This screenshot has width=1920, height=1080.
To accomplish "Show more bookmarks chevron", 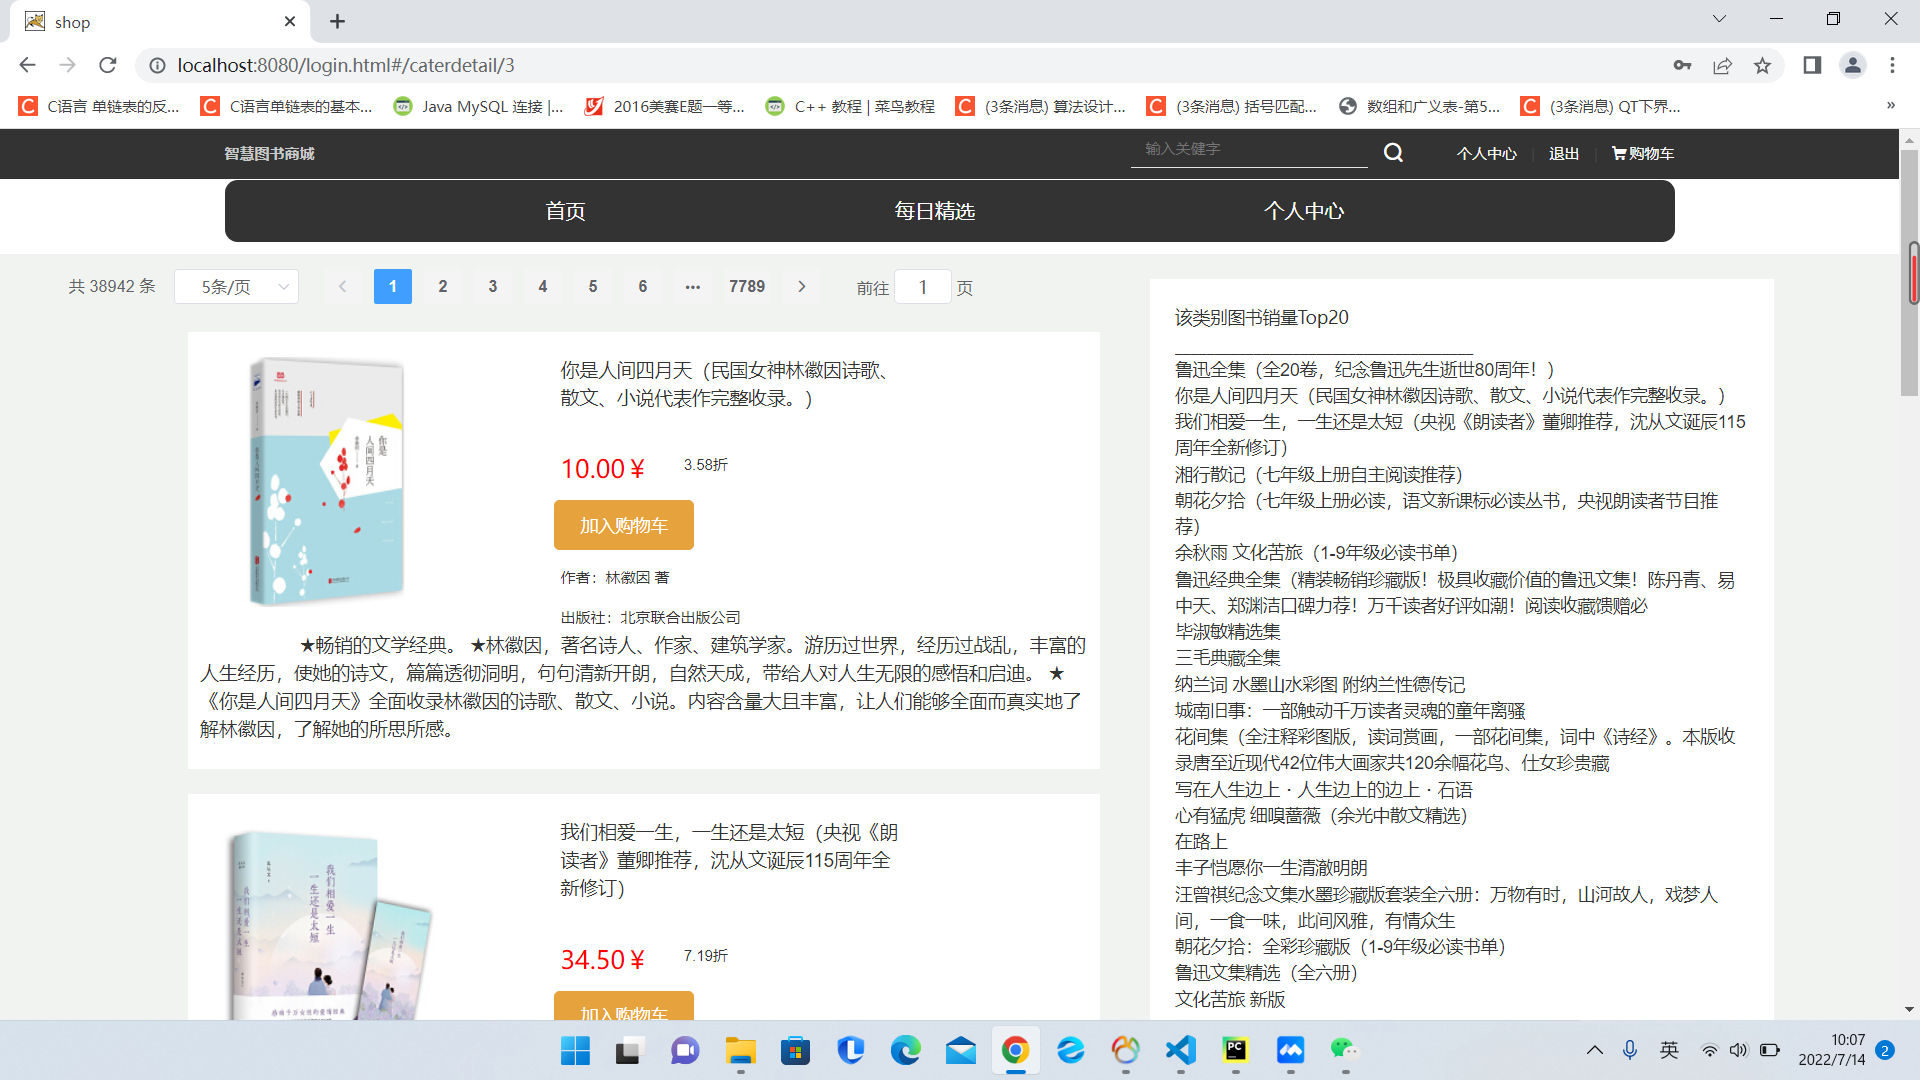I will [1890, 106].
